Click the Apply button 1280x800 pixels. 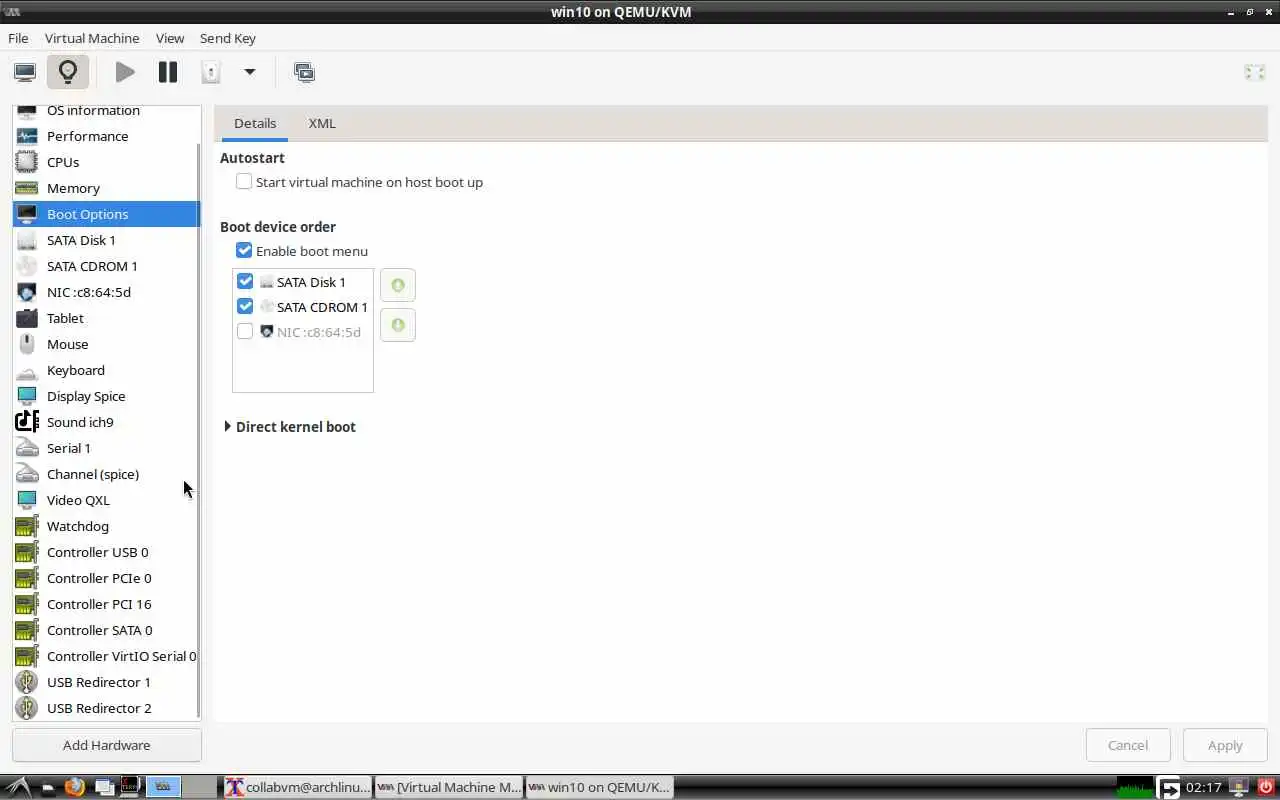coord(1225,745)
